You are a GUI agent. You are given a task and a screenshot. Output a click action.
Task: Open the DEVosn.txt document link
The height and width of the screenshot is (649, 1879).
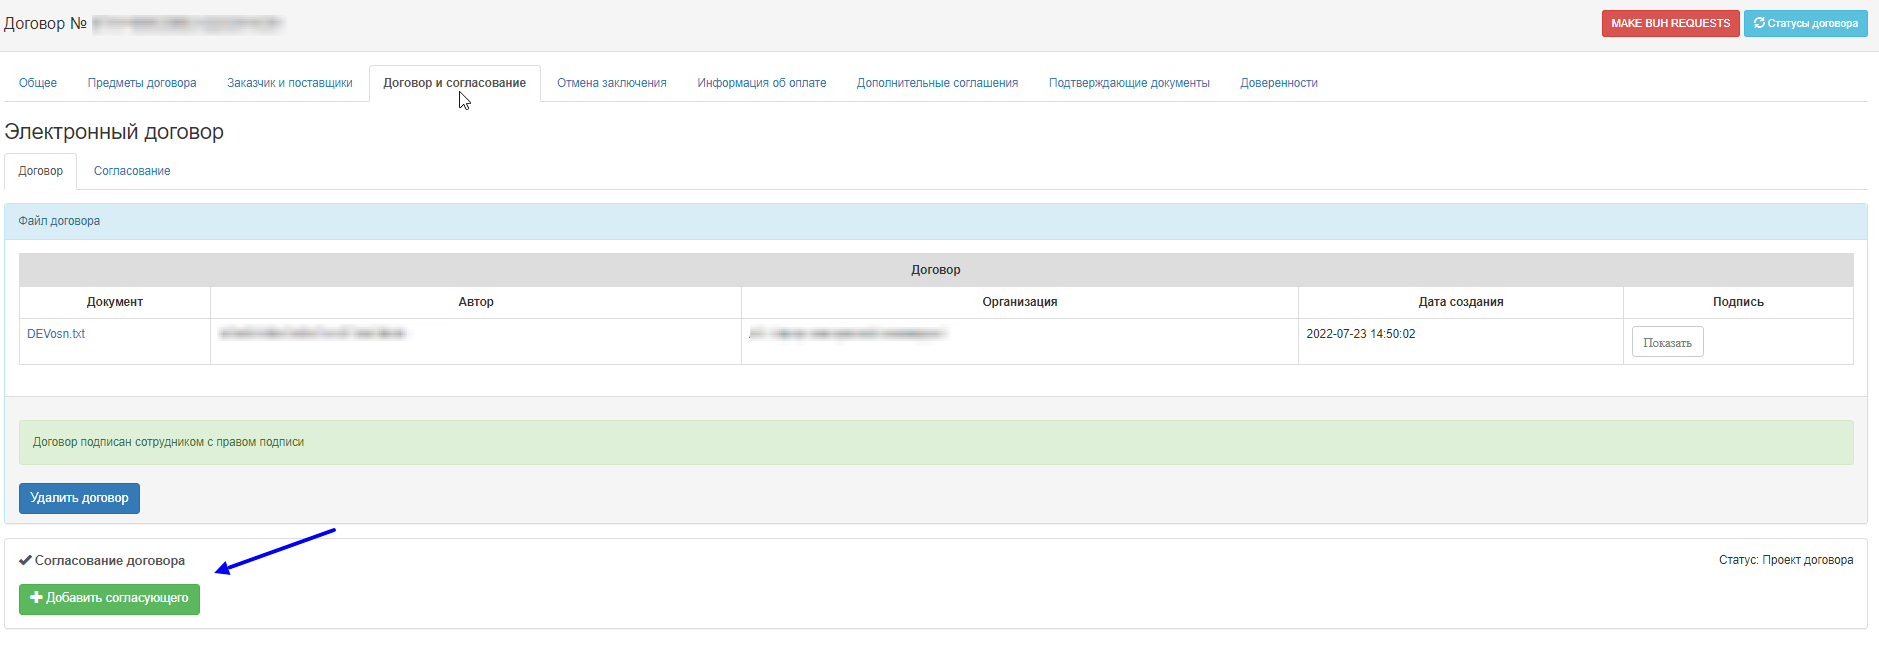[x=56, y=334]
